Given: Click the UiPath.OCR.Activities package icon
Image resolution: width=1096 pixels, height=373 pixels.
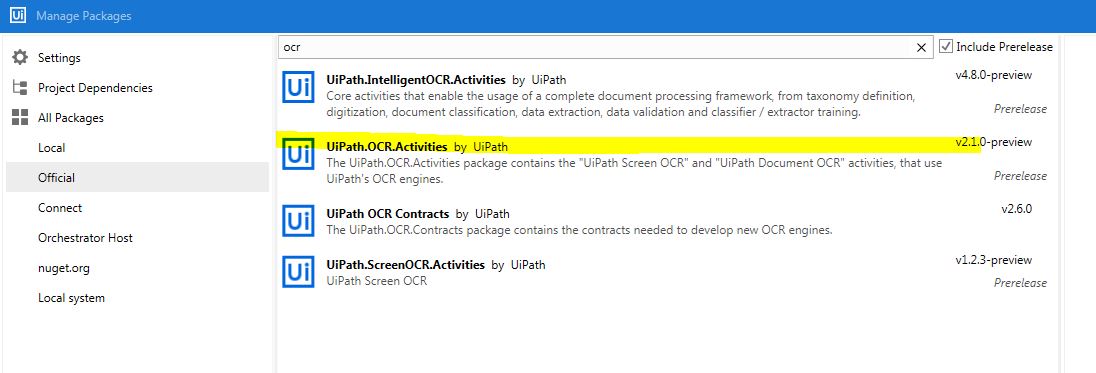Looking at the screenshot, I should (x=298, y=154).
